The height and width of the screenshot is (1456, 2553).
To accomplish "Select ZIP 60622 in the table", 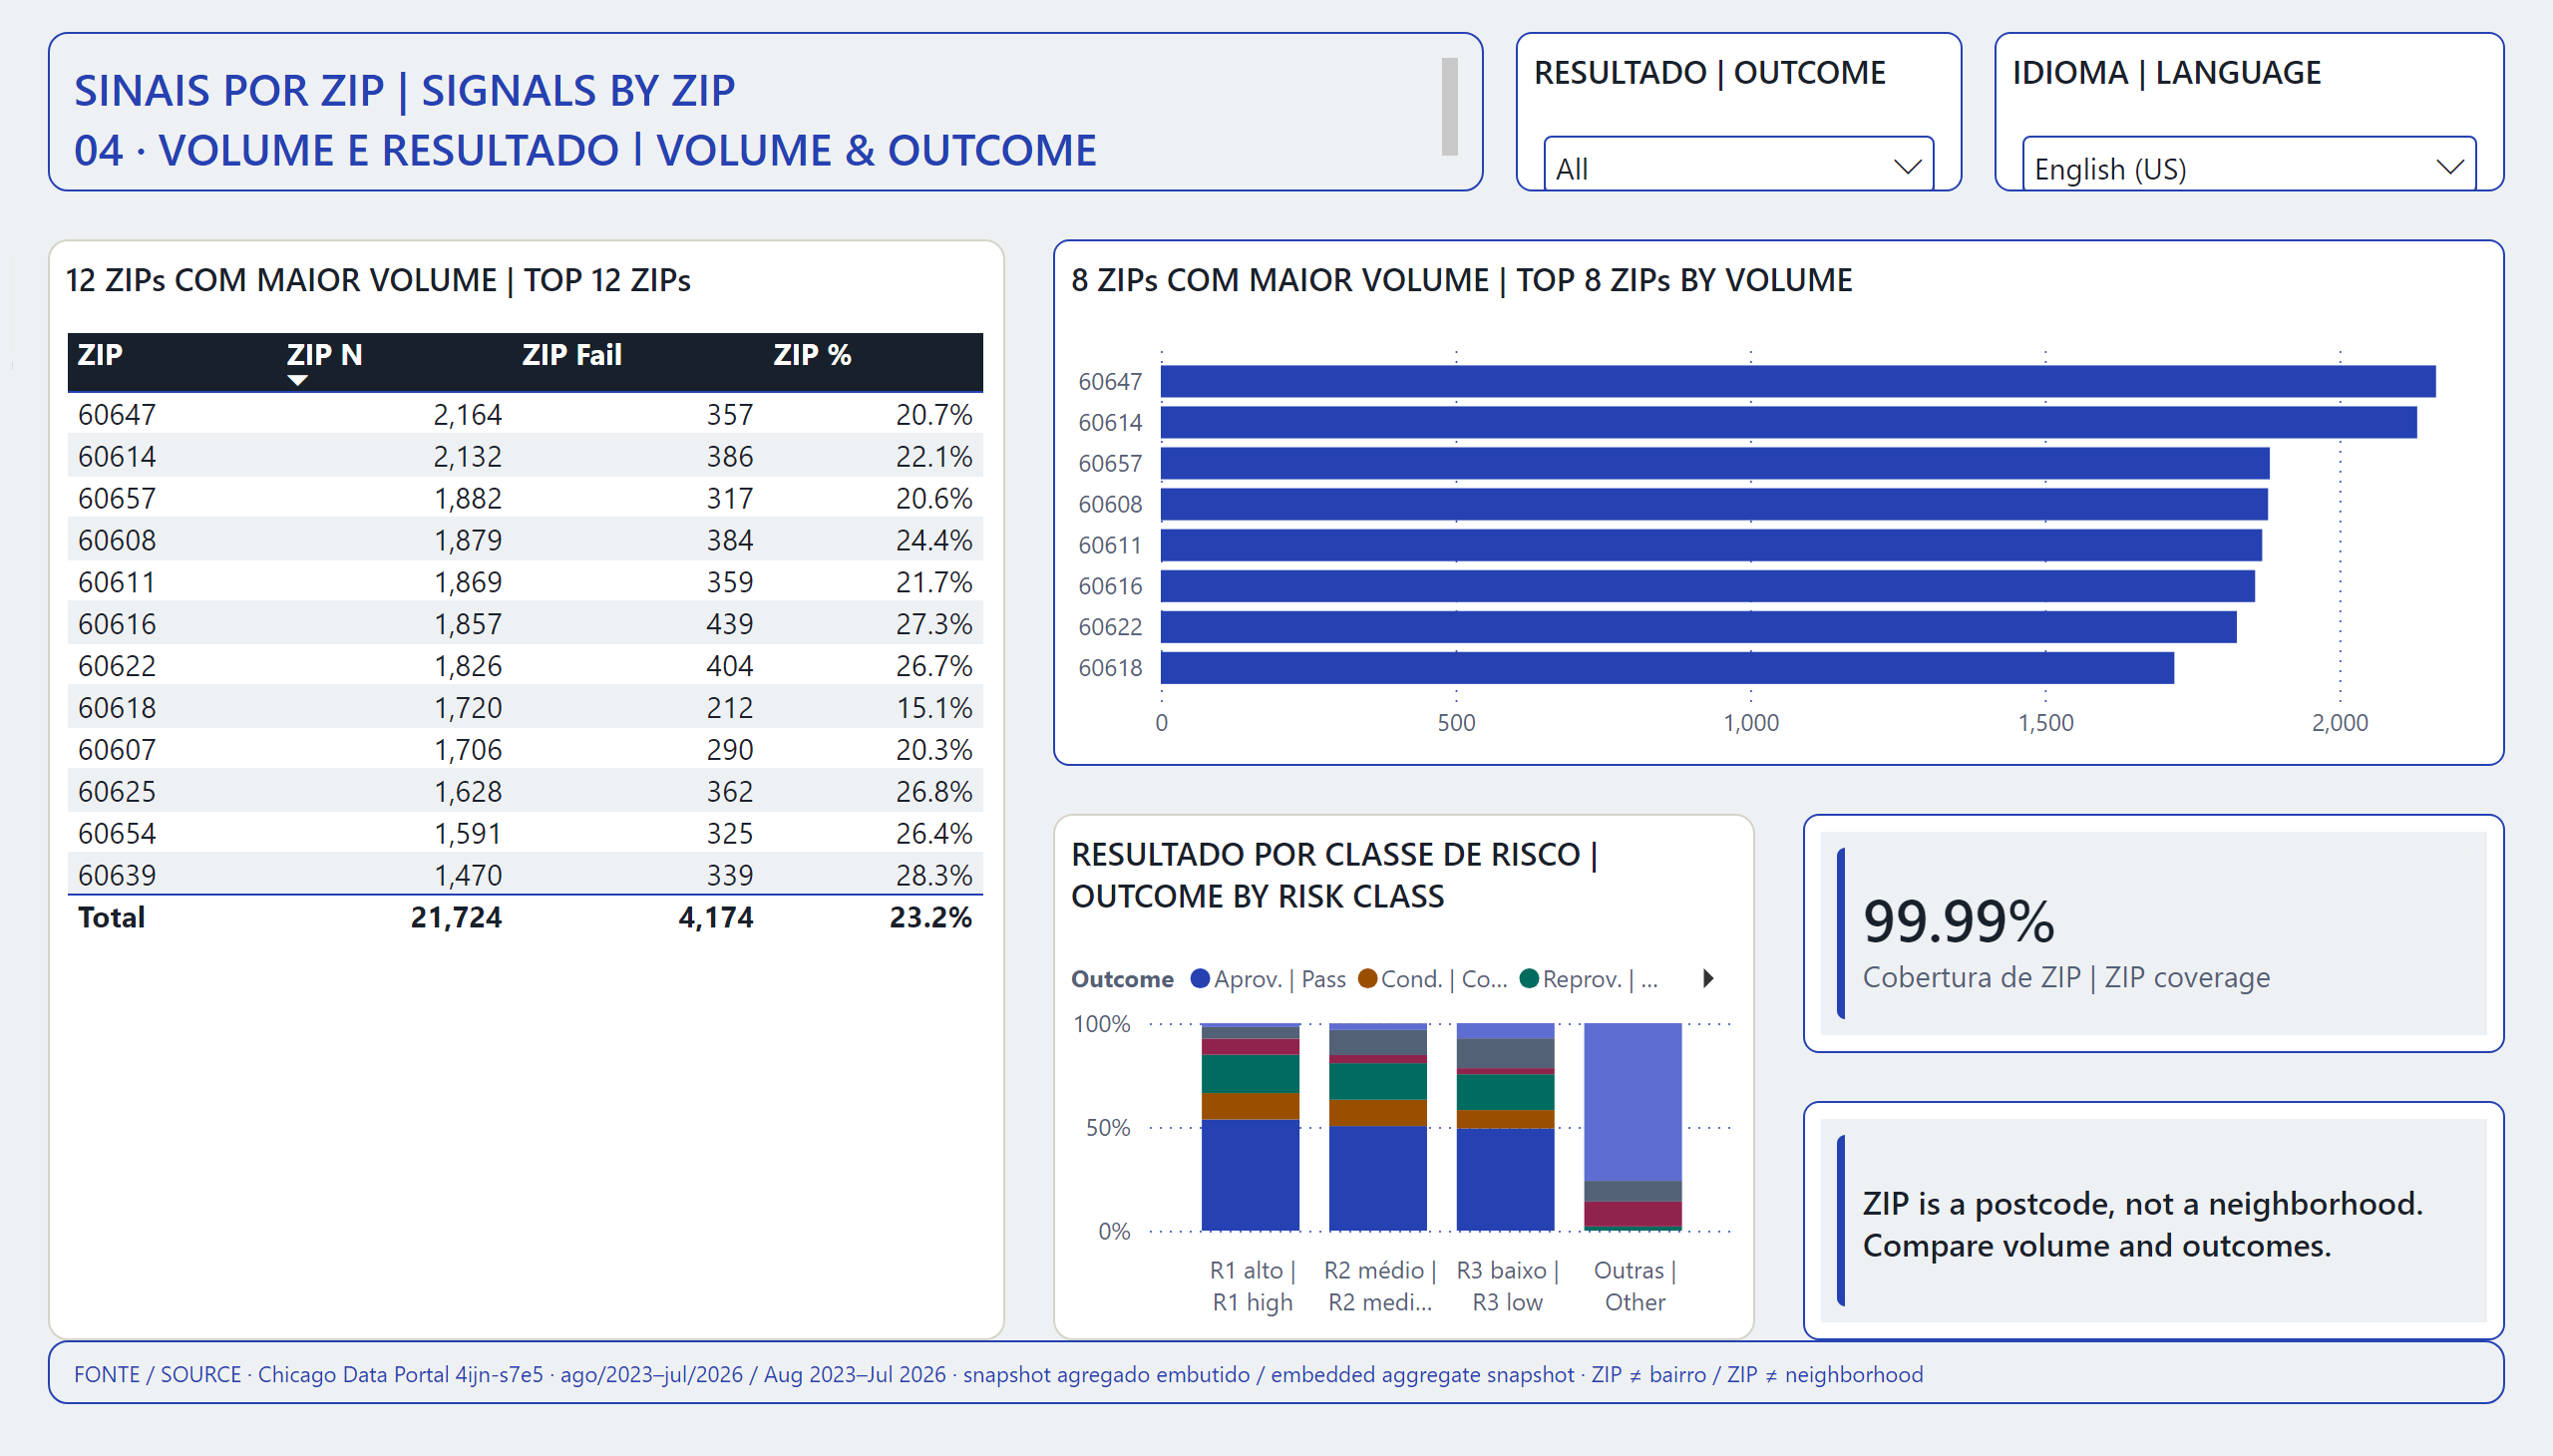I will point(117,666).
